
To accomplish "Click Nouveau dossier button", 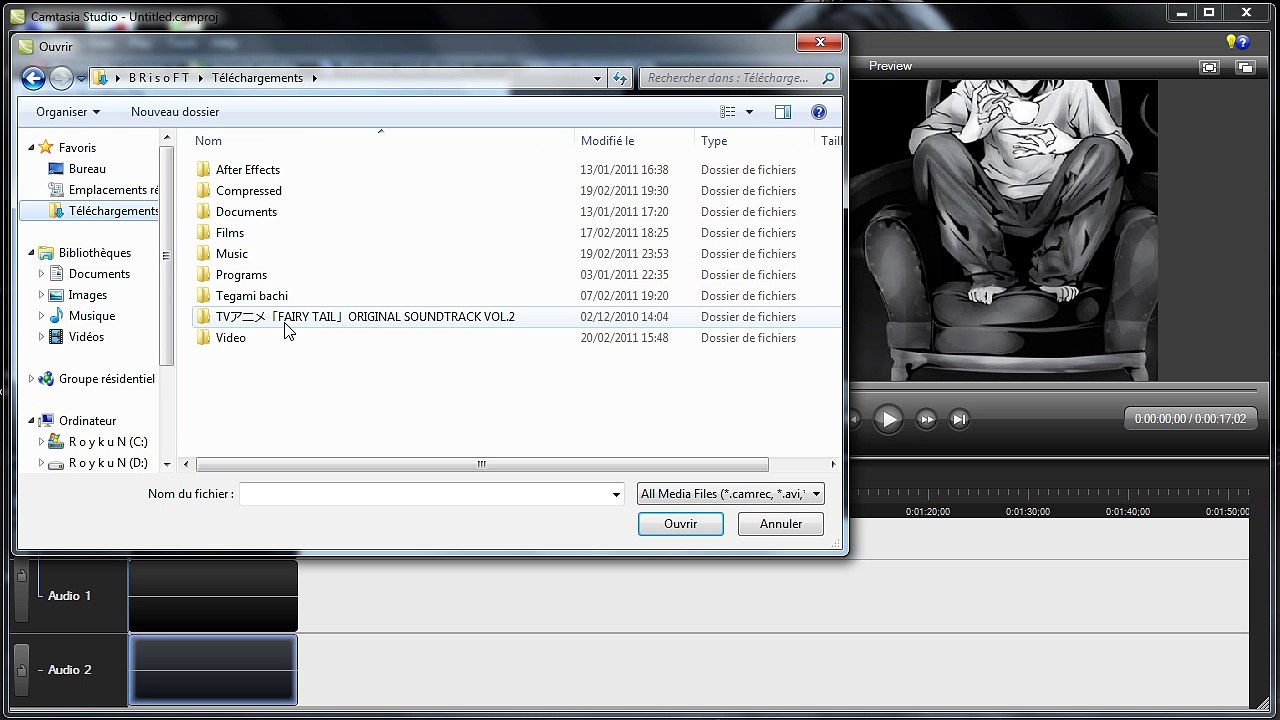I will (175, 112).
